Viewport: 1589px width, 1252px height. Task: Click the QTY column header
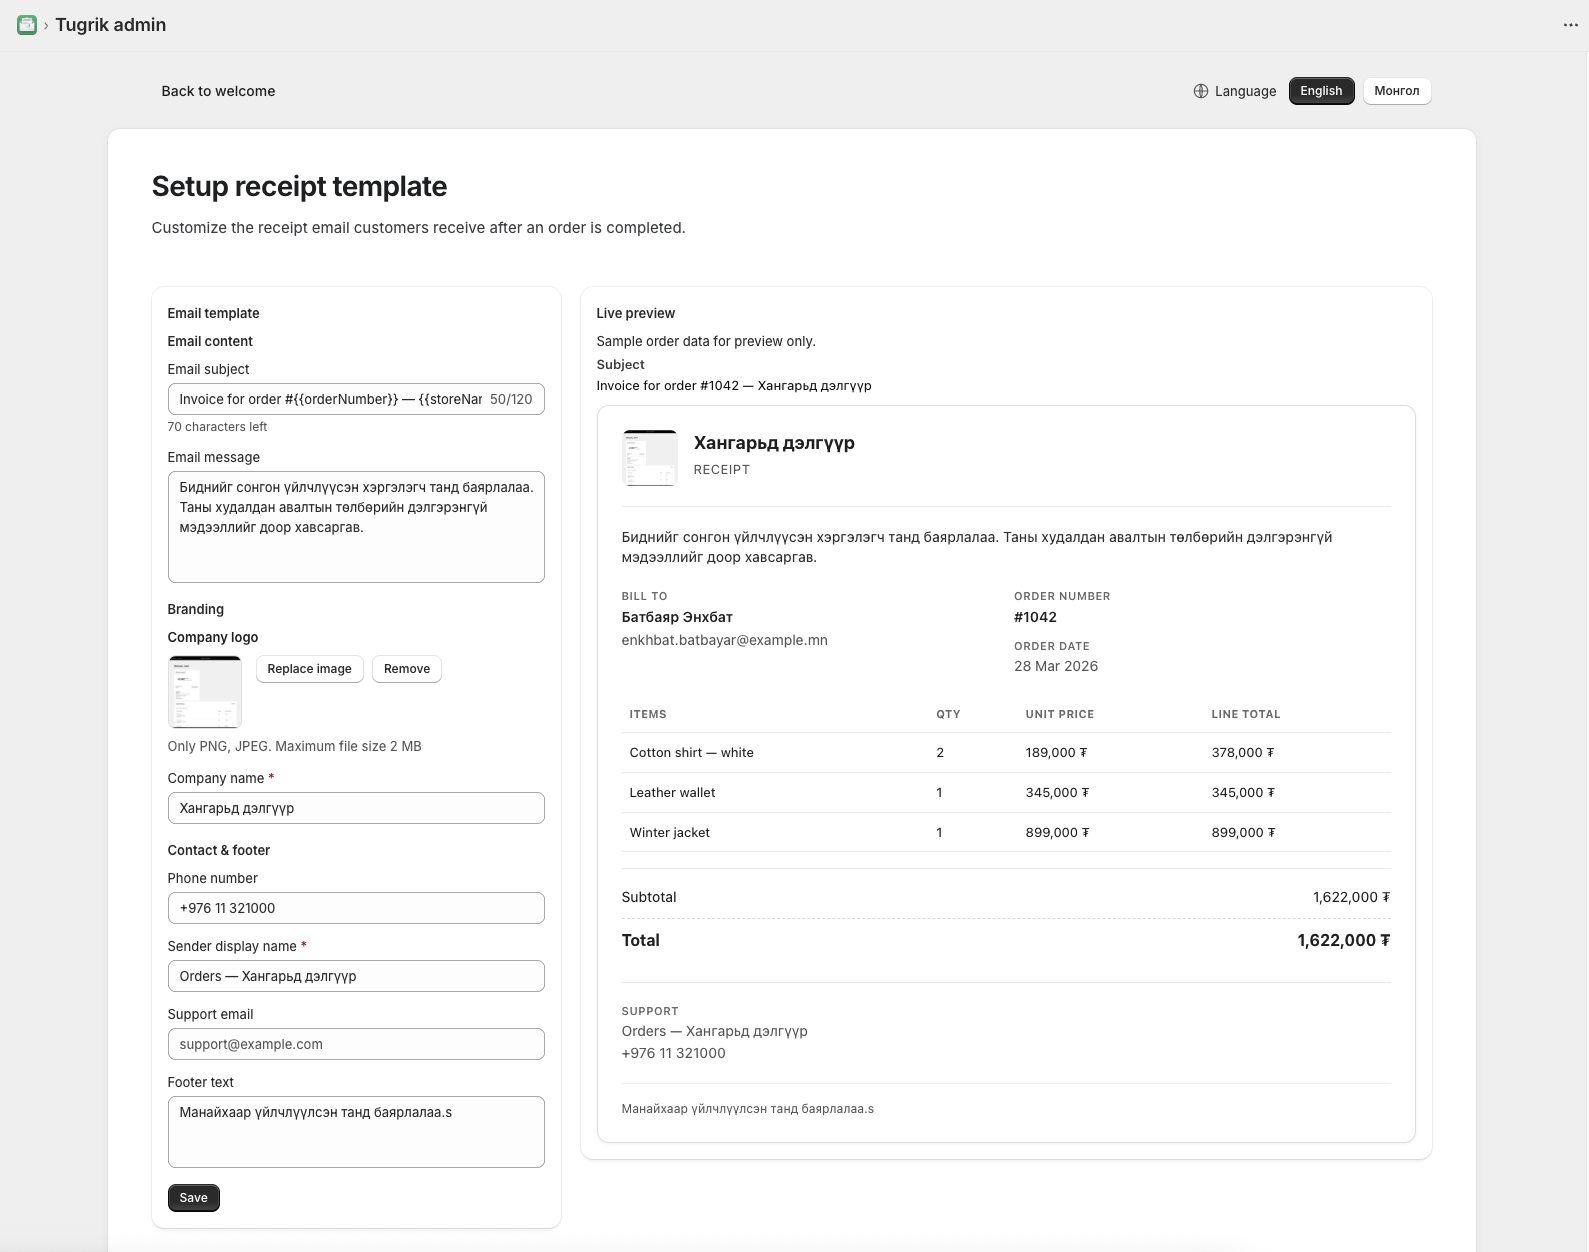click(x=948, y=714)
